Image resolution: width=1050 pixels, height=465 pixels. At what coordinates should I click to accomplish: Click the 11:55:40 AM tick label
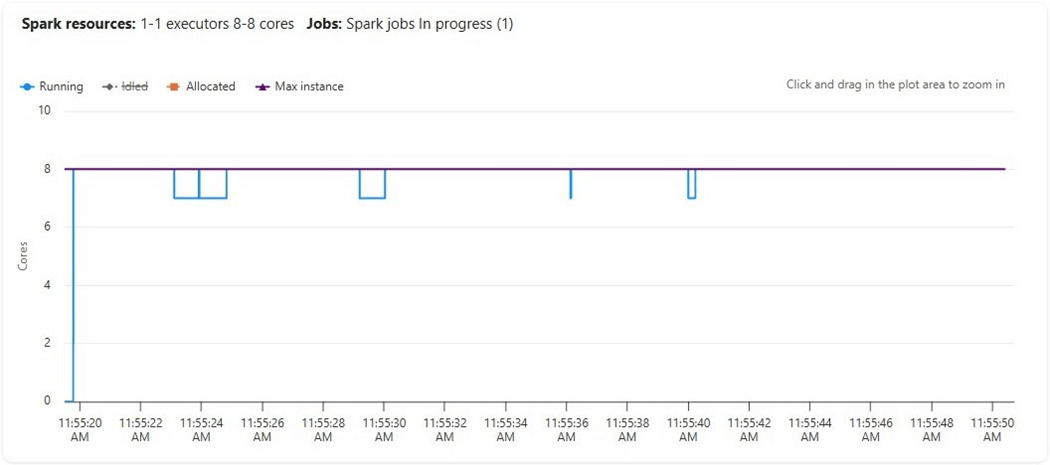click(x=688, y=430)
